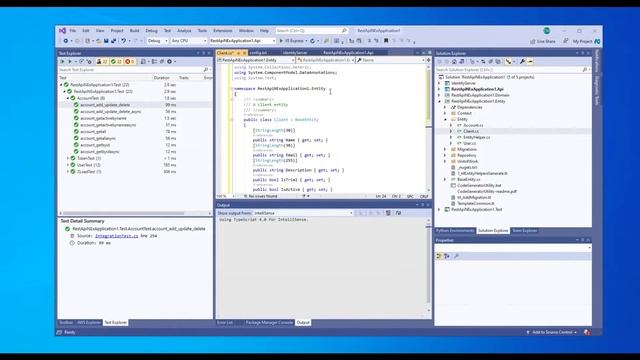Open the Debug menu
This screenshot has width=640, height=360.
[x=151, y=31]
